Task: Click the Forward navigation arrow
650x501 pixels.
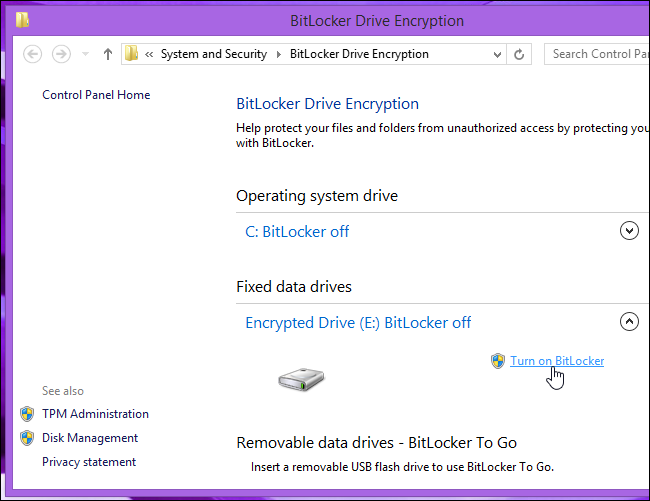Action: pos(61,54)
